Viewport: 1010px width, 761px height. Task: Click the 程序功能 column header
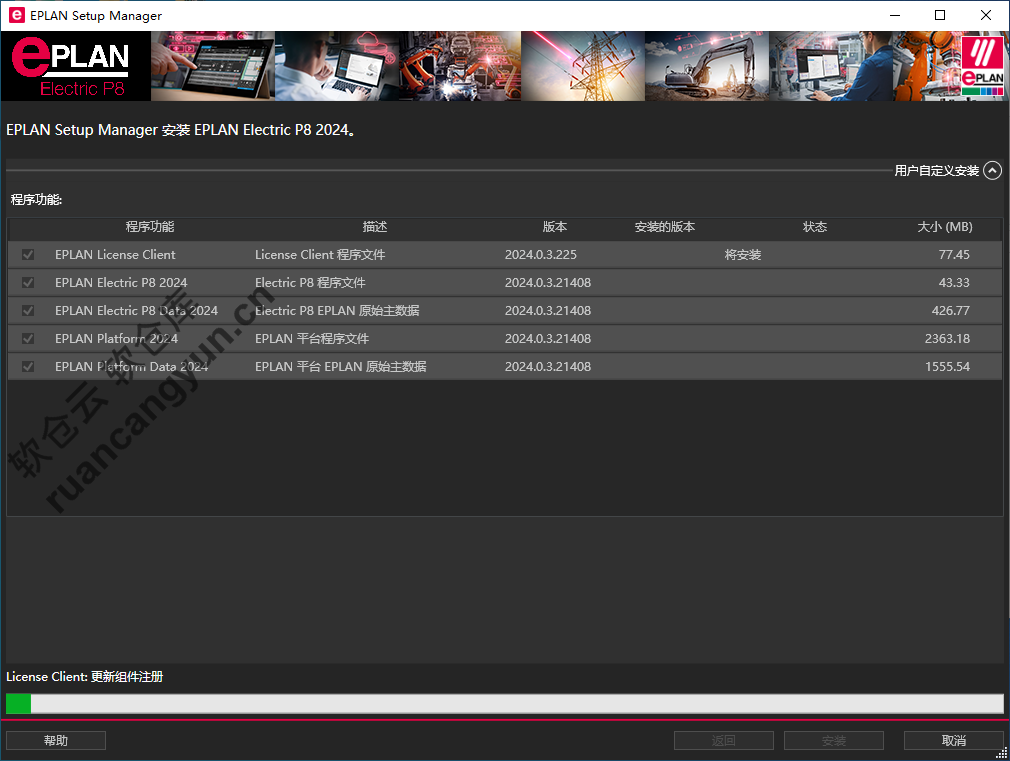150,227
